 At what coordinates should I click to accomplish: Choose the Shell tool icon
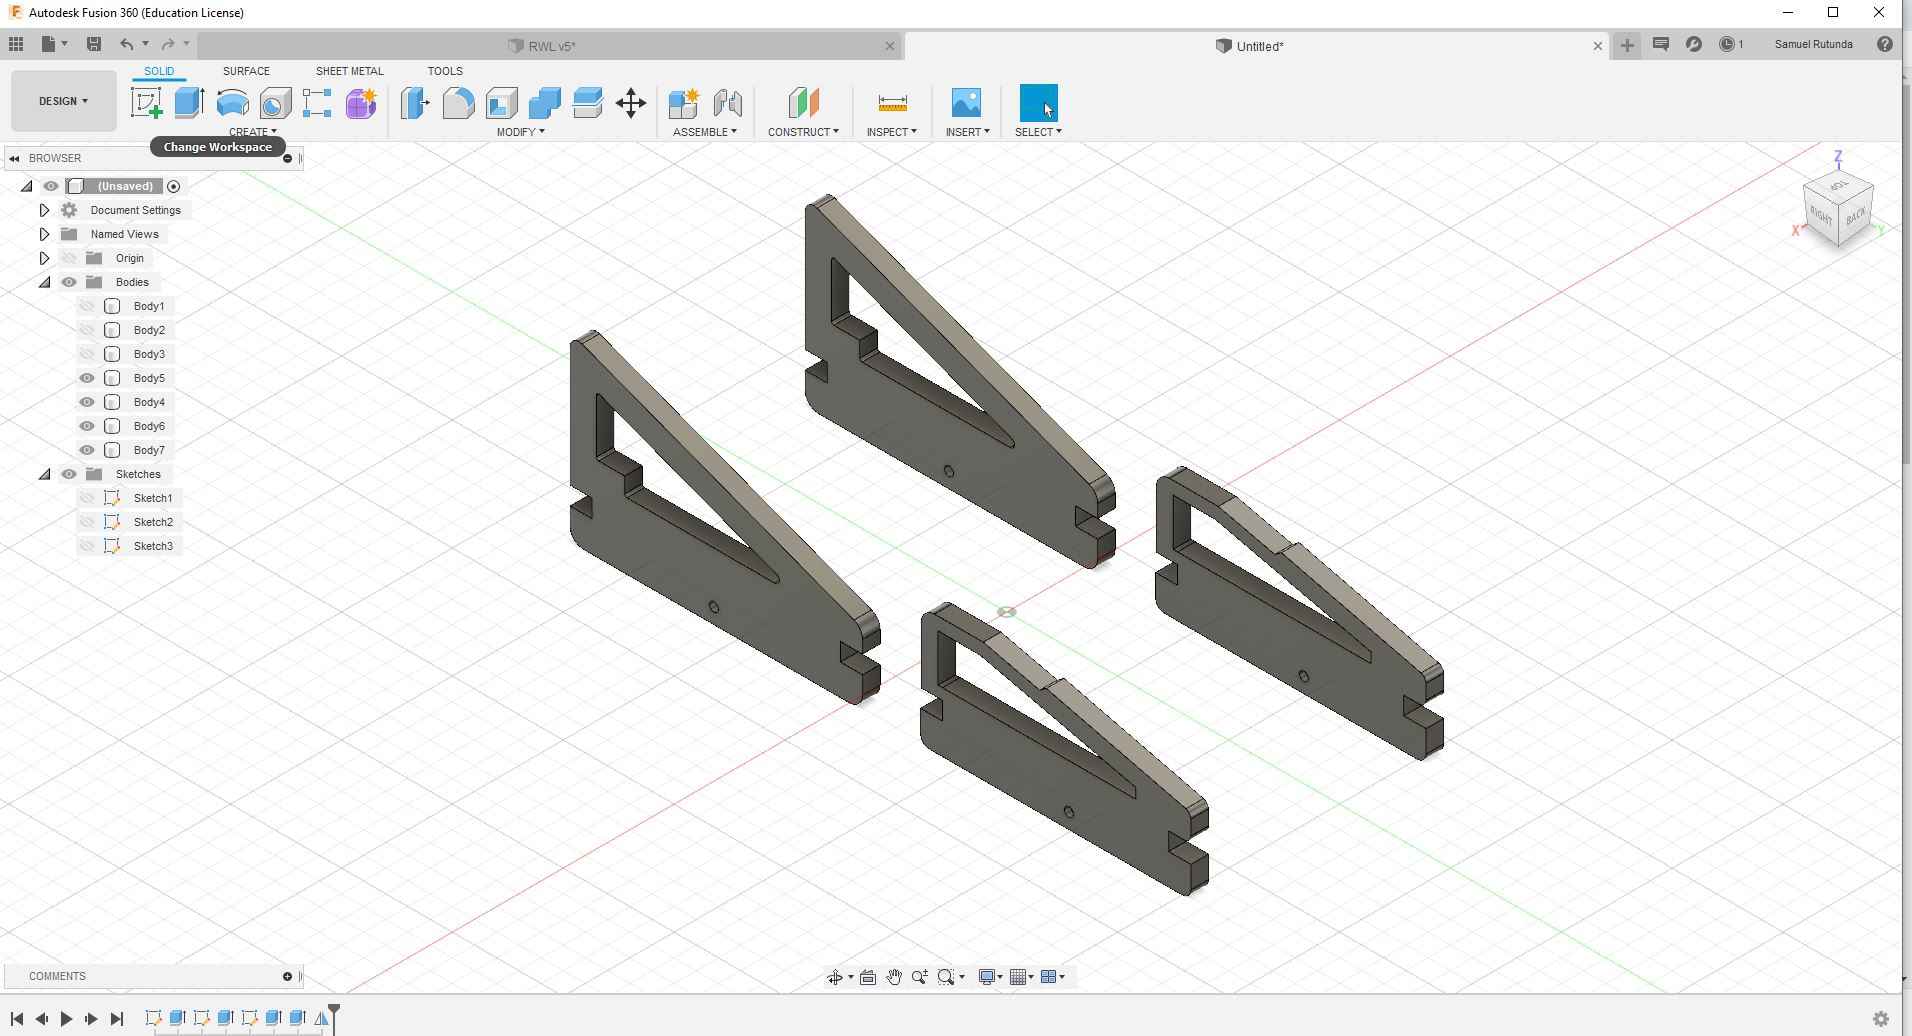click(501, 103)
